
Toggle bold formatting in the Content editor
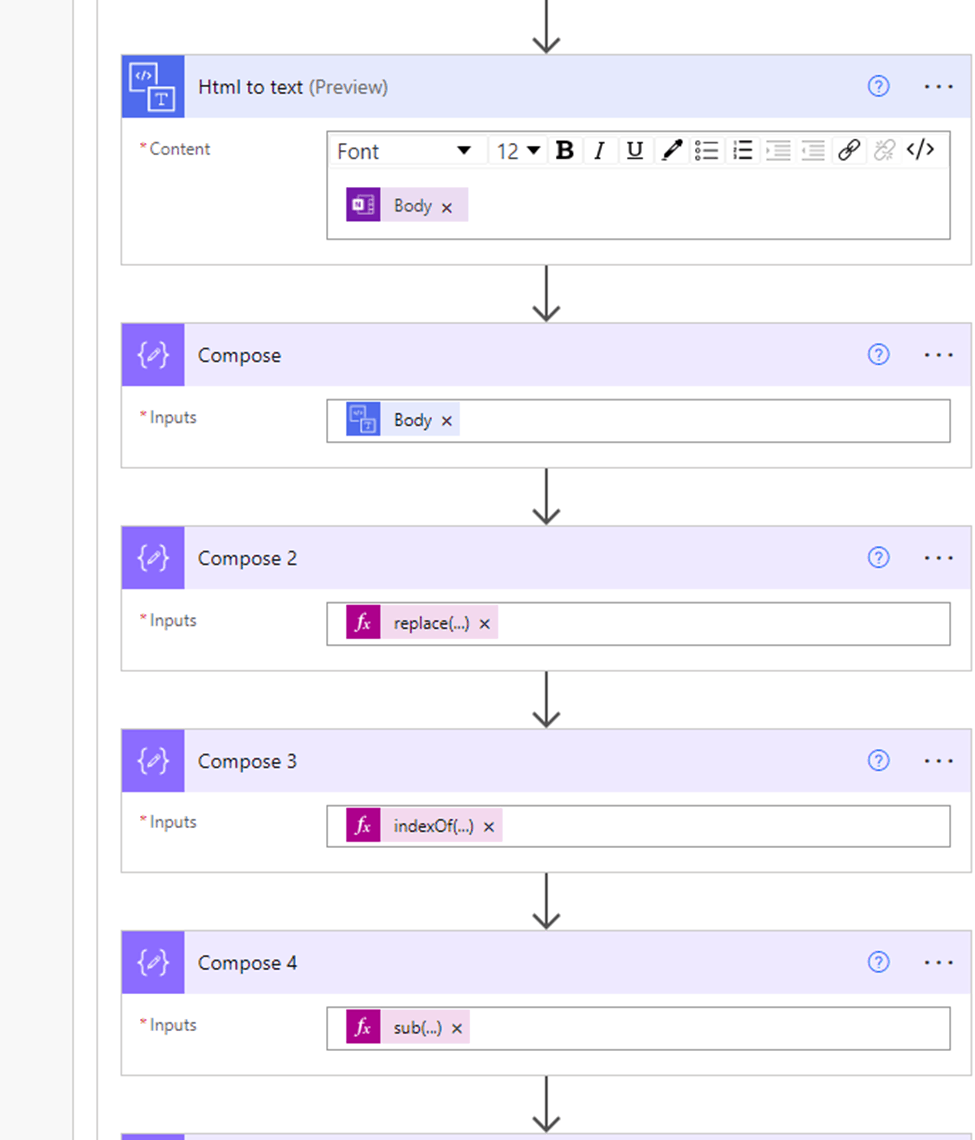564,150
